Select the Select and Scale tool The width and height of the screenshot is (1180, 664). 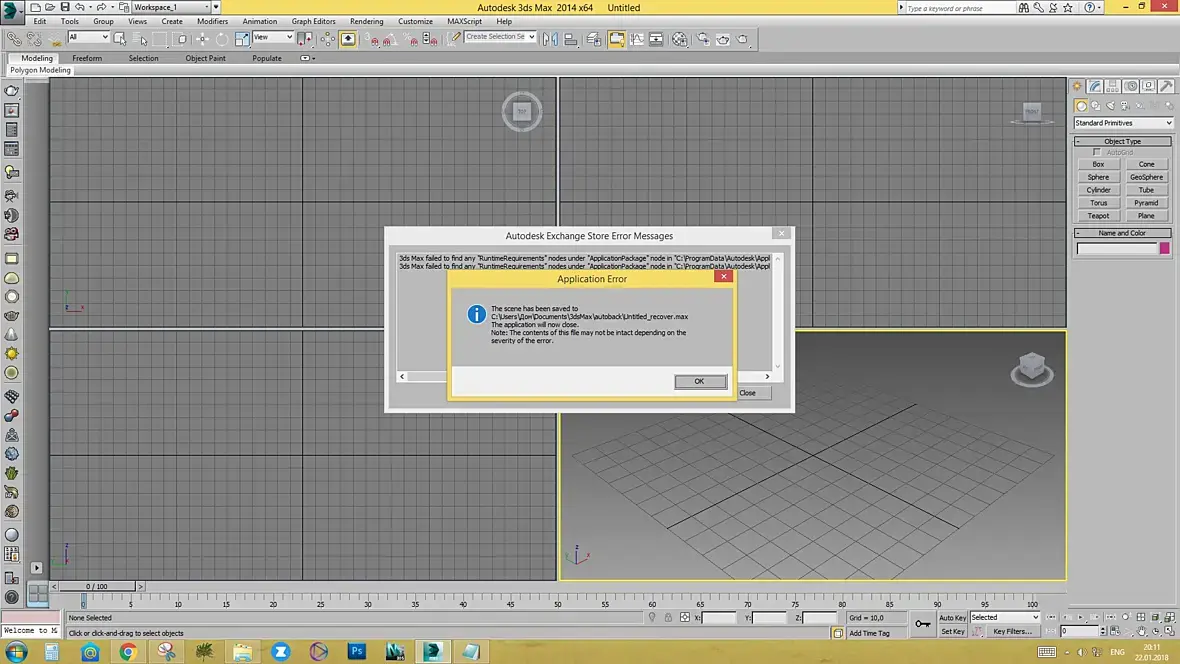(242, 38)
